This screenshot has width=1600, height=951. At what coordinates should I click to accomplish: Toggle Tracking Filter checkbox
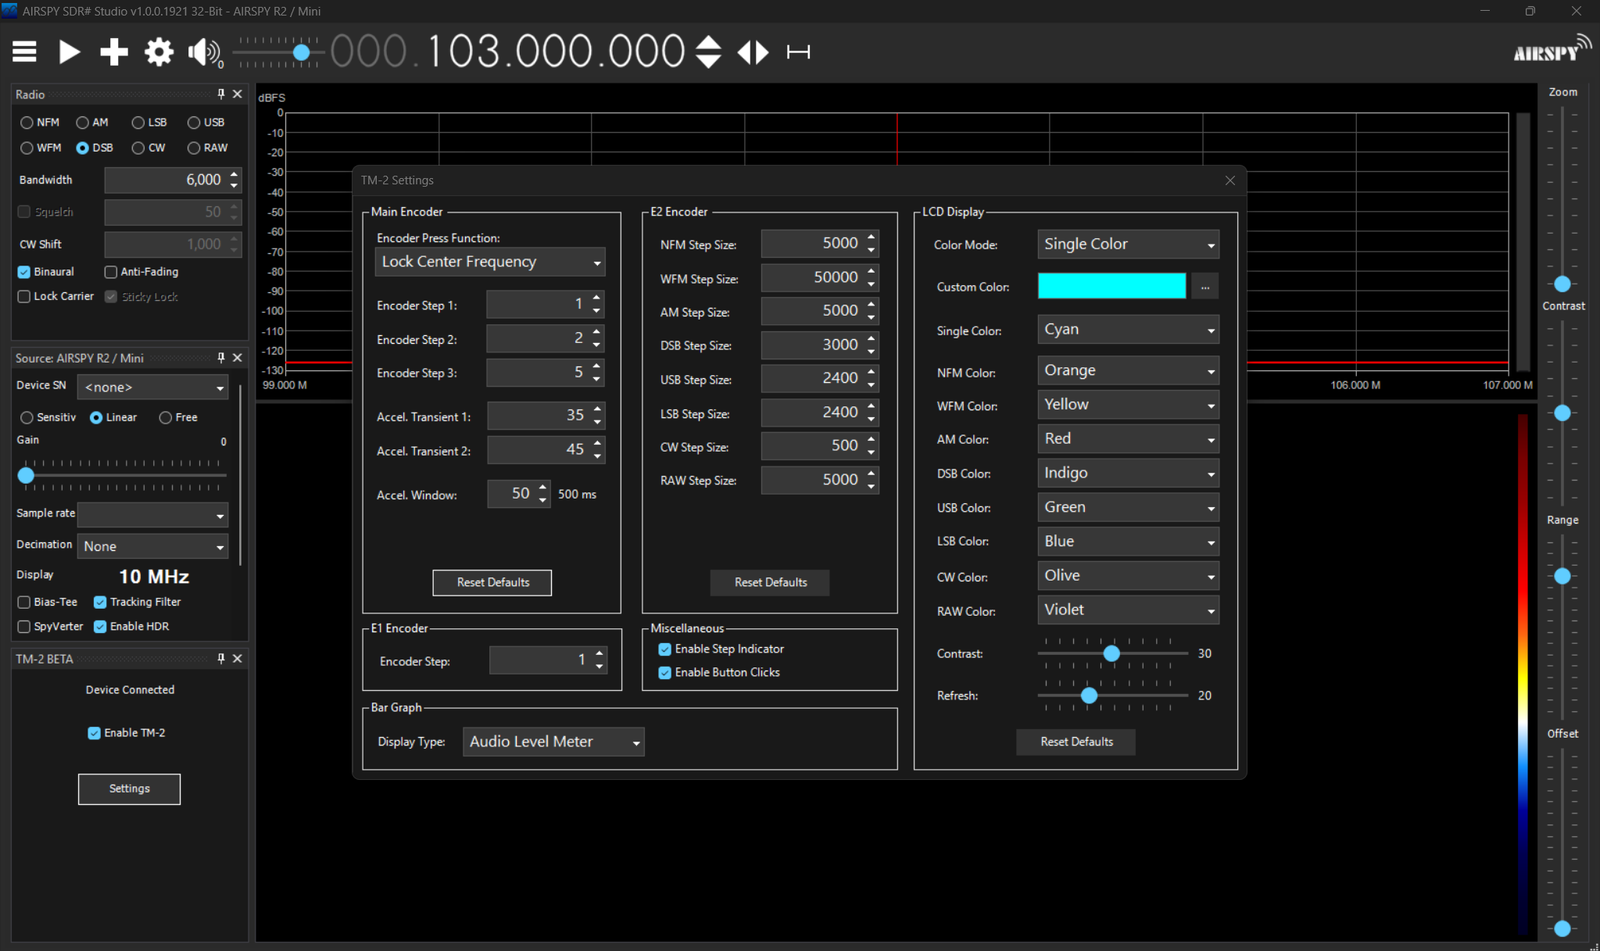point(138,602)
